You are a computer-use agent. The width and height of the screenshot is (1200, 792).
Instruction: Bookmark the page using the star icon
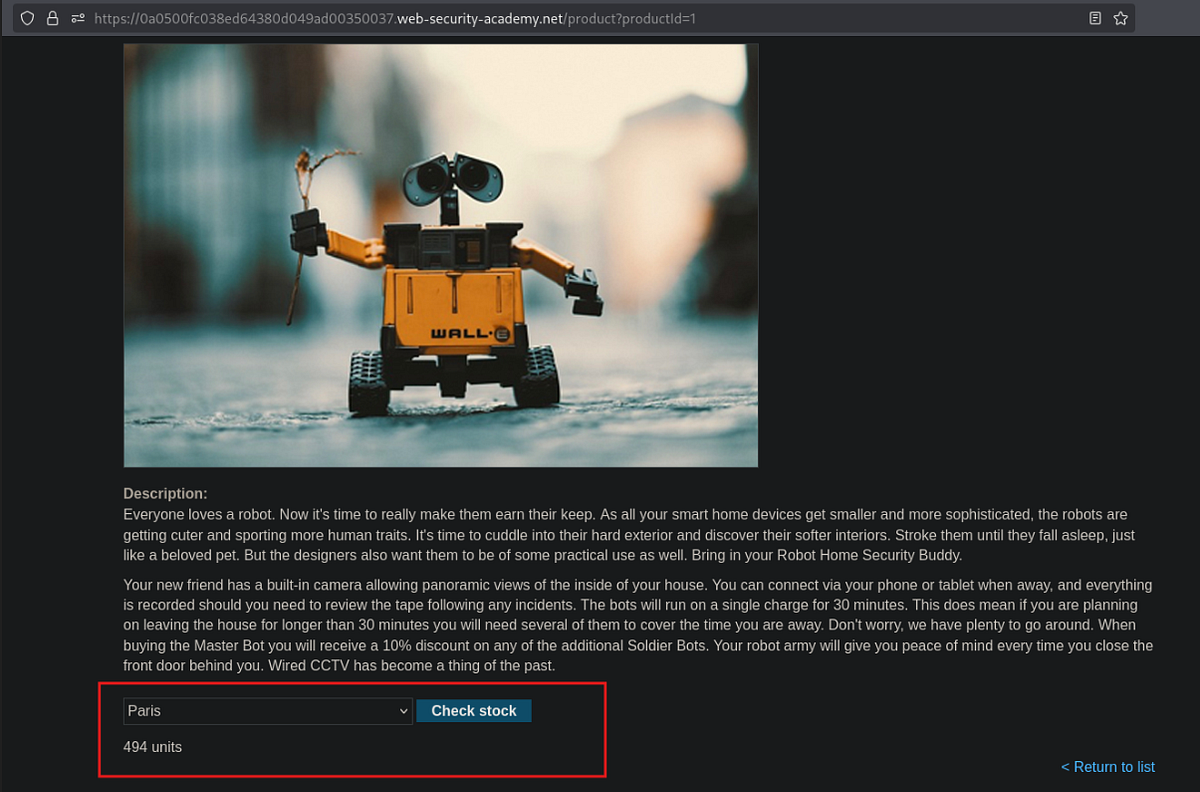[1120, 17]
